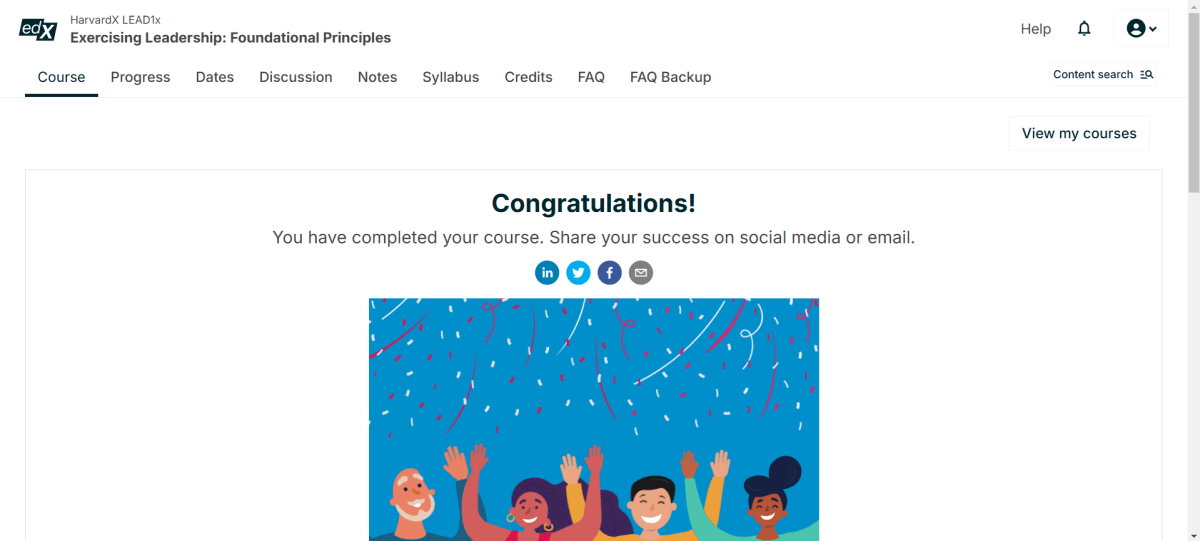Viewport: 1200px width, 541px height.
Task: Select the FAQ Backup tab
Action: pos(670,77)
